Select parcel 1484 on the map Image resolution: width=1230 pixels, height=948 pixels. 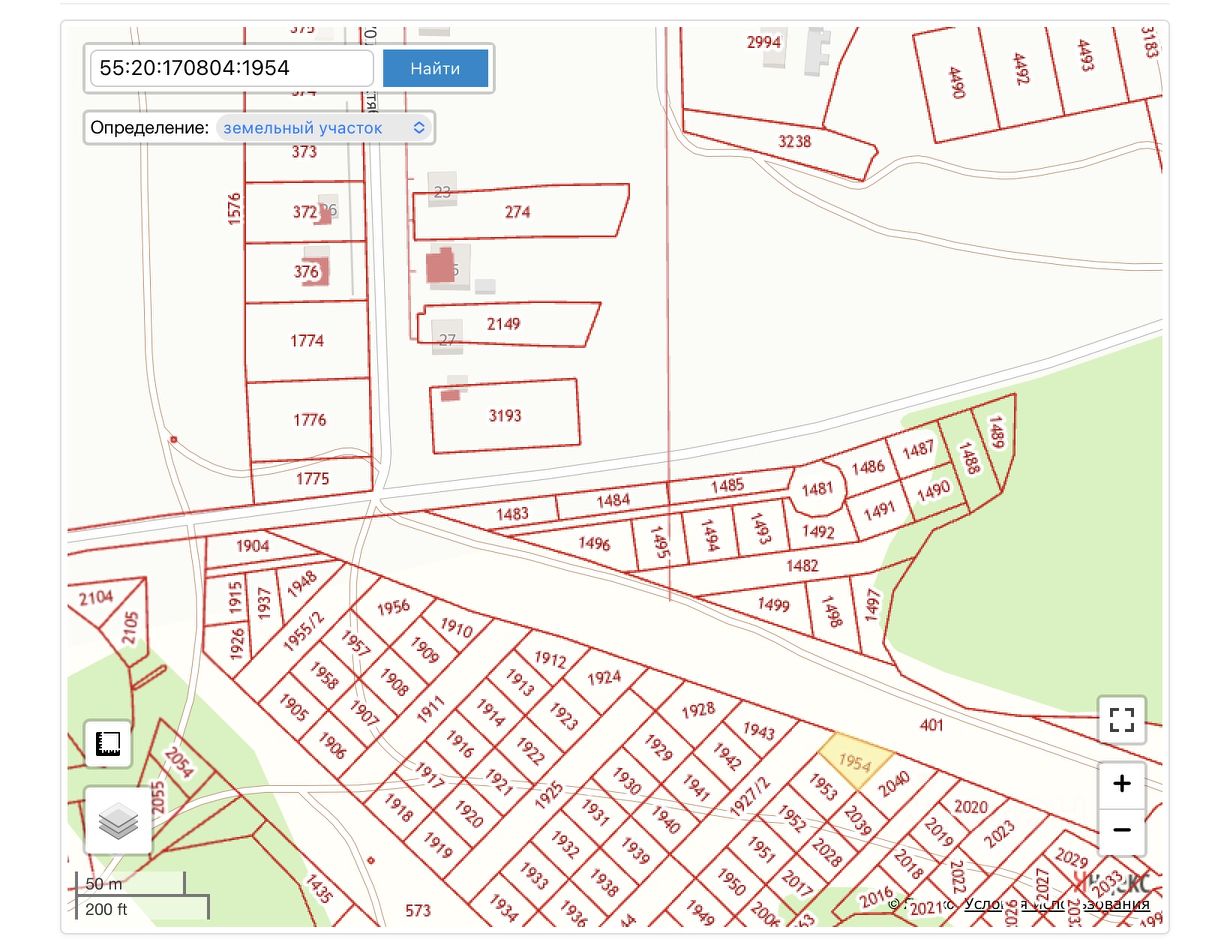click(x=614, y=500)
